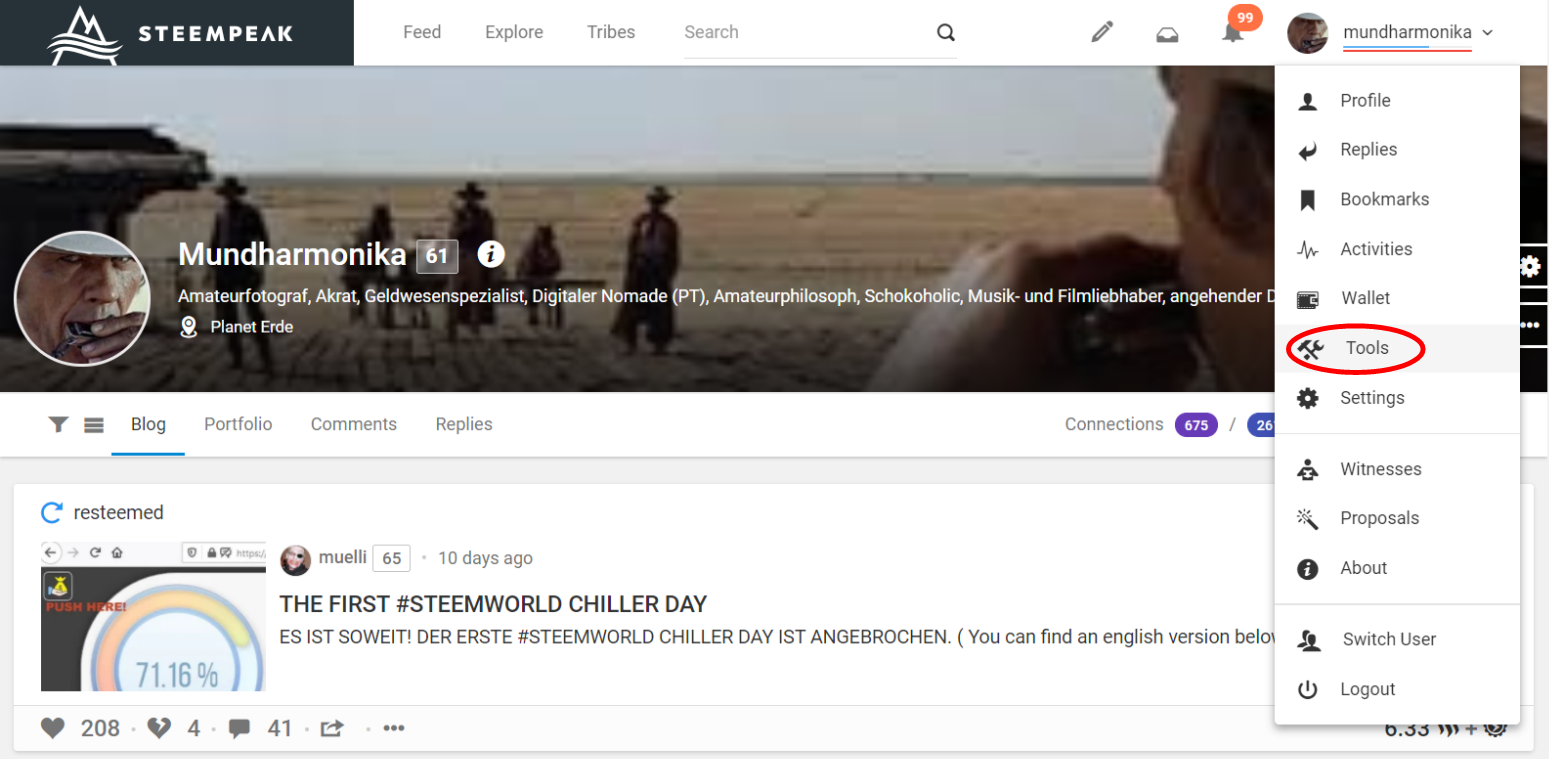Switch to the Comments tab

coord(354,424)
